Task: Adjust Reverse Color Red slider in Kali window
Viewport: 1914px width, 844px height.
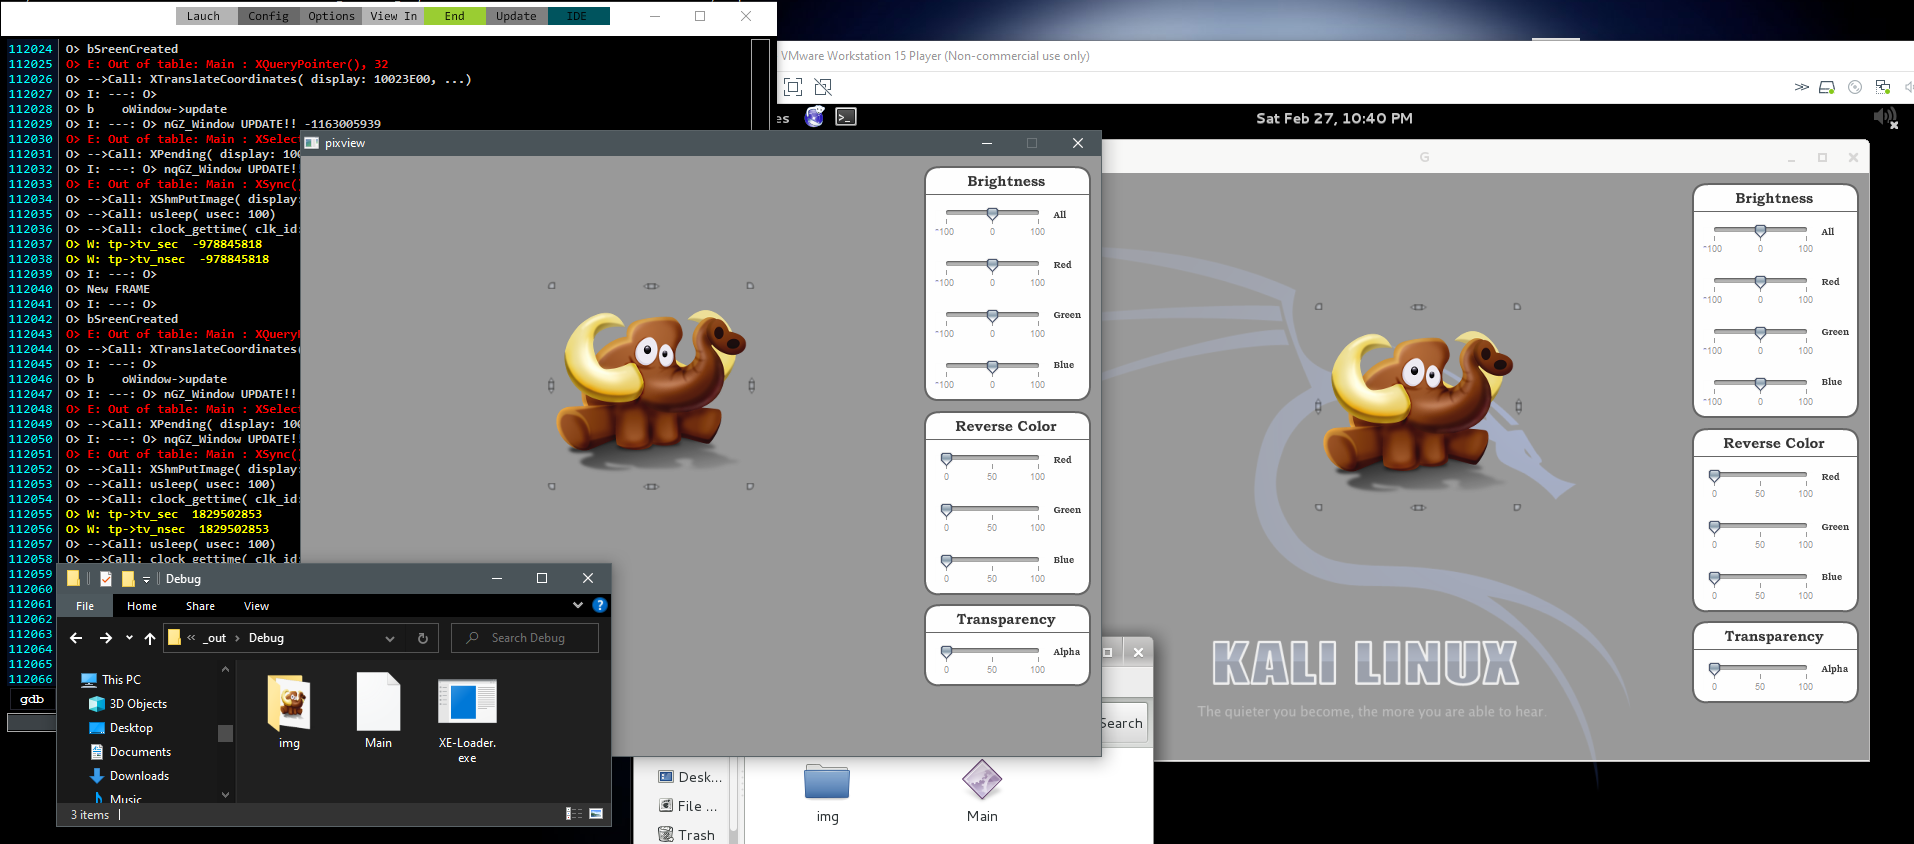Action: click(1760, 476)
